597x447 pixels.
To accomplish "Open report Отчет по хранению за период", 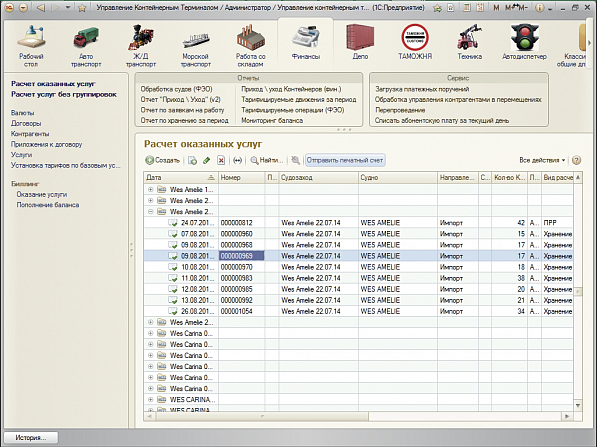I will click(x=184, y=120).
